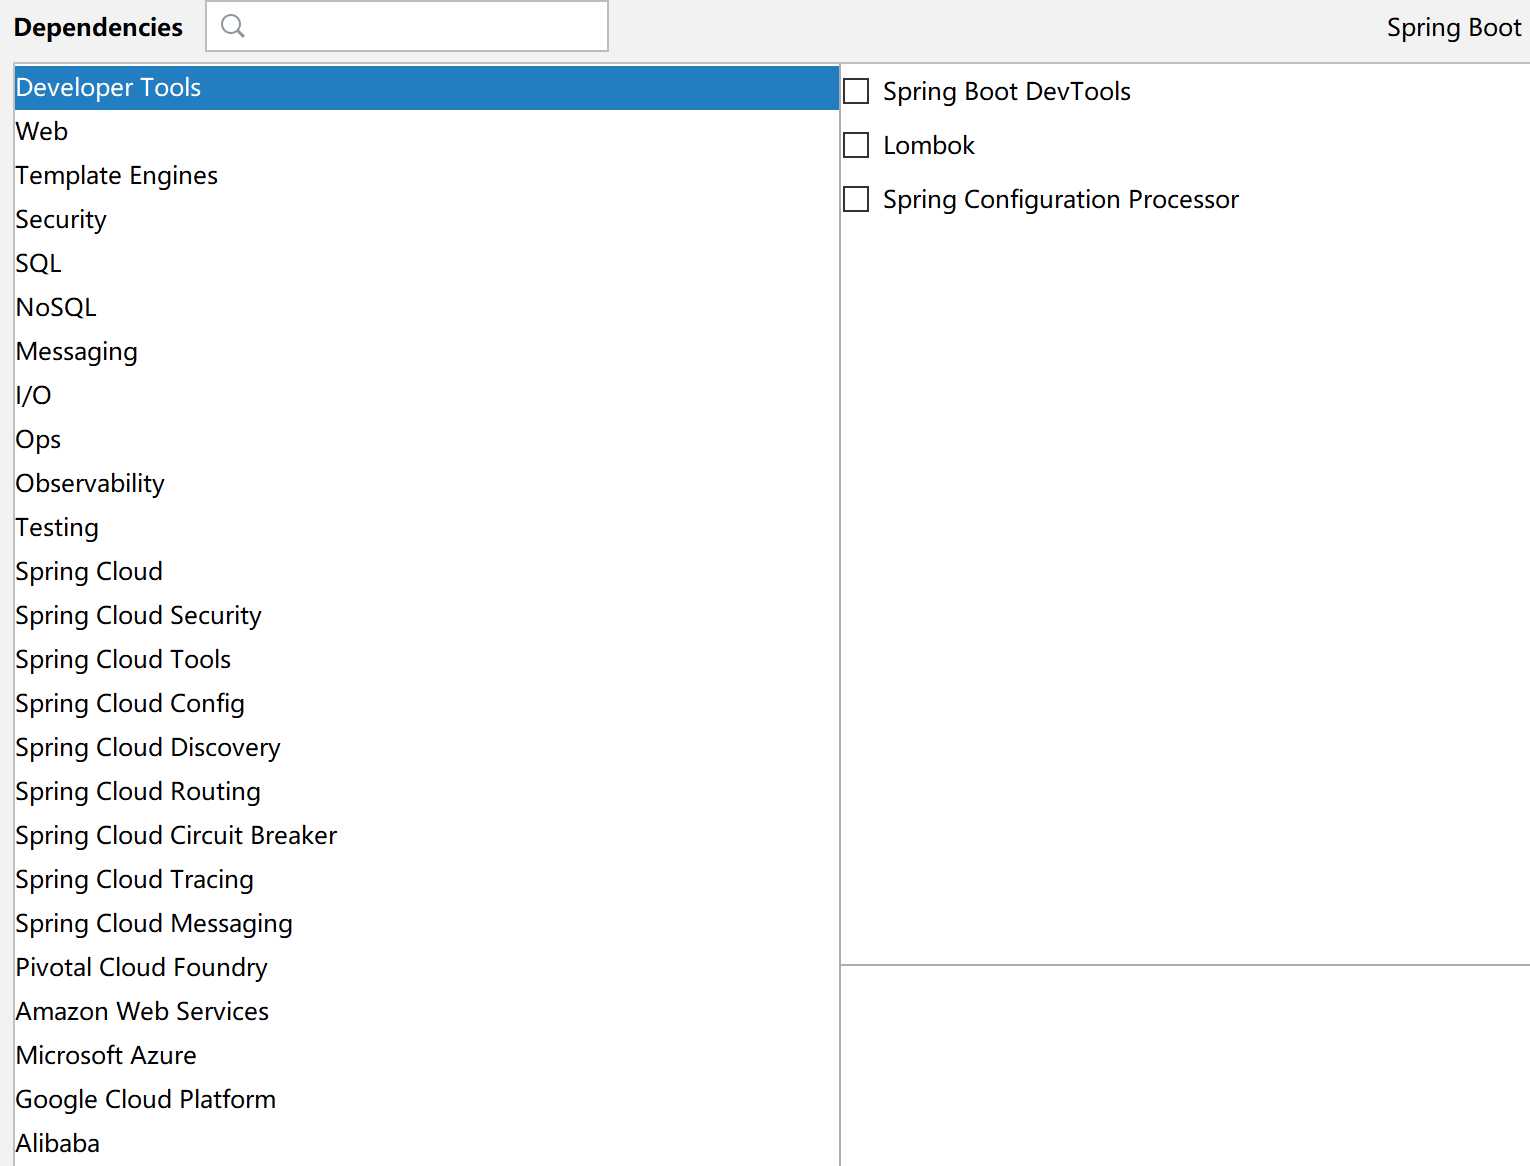Choose the Security category

point(427,220)
